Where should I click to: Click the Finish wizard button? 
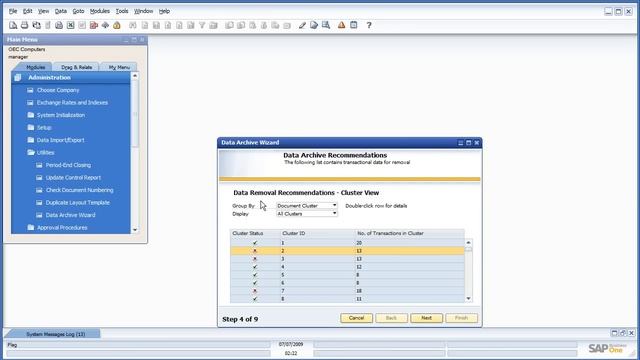tap(462, 318)
